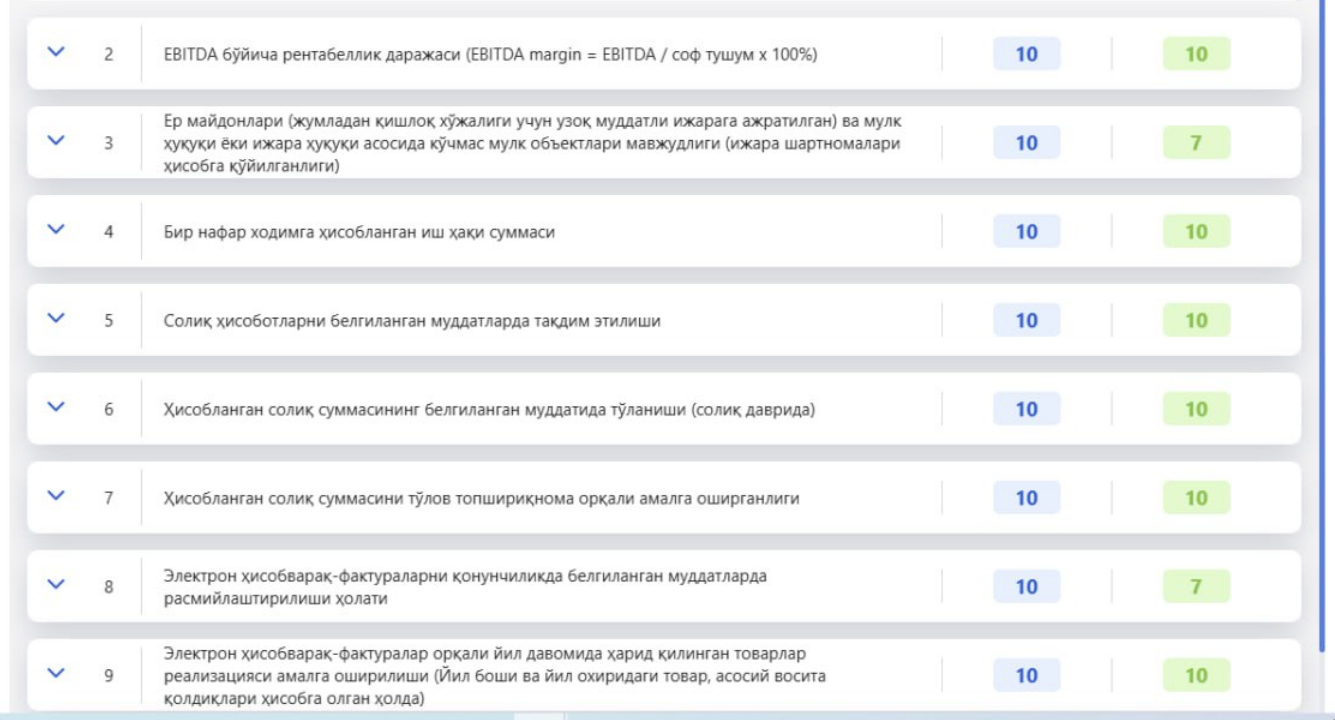This screenshot has width=1335, height=720.
Task: Expand row 2 EBITDA chevron
Action: click(56, 53)
